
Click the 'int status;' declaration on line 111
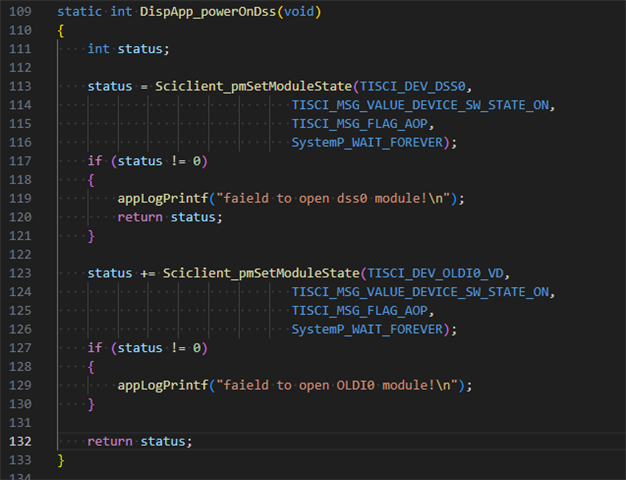coord(129,49)
